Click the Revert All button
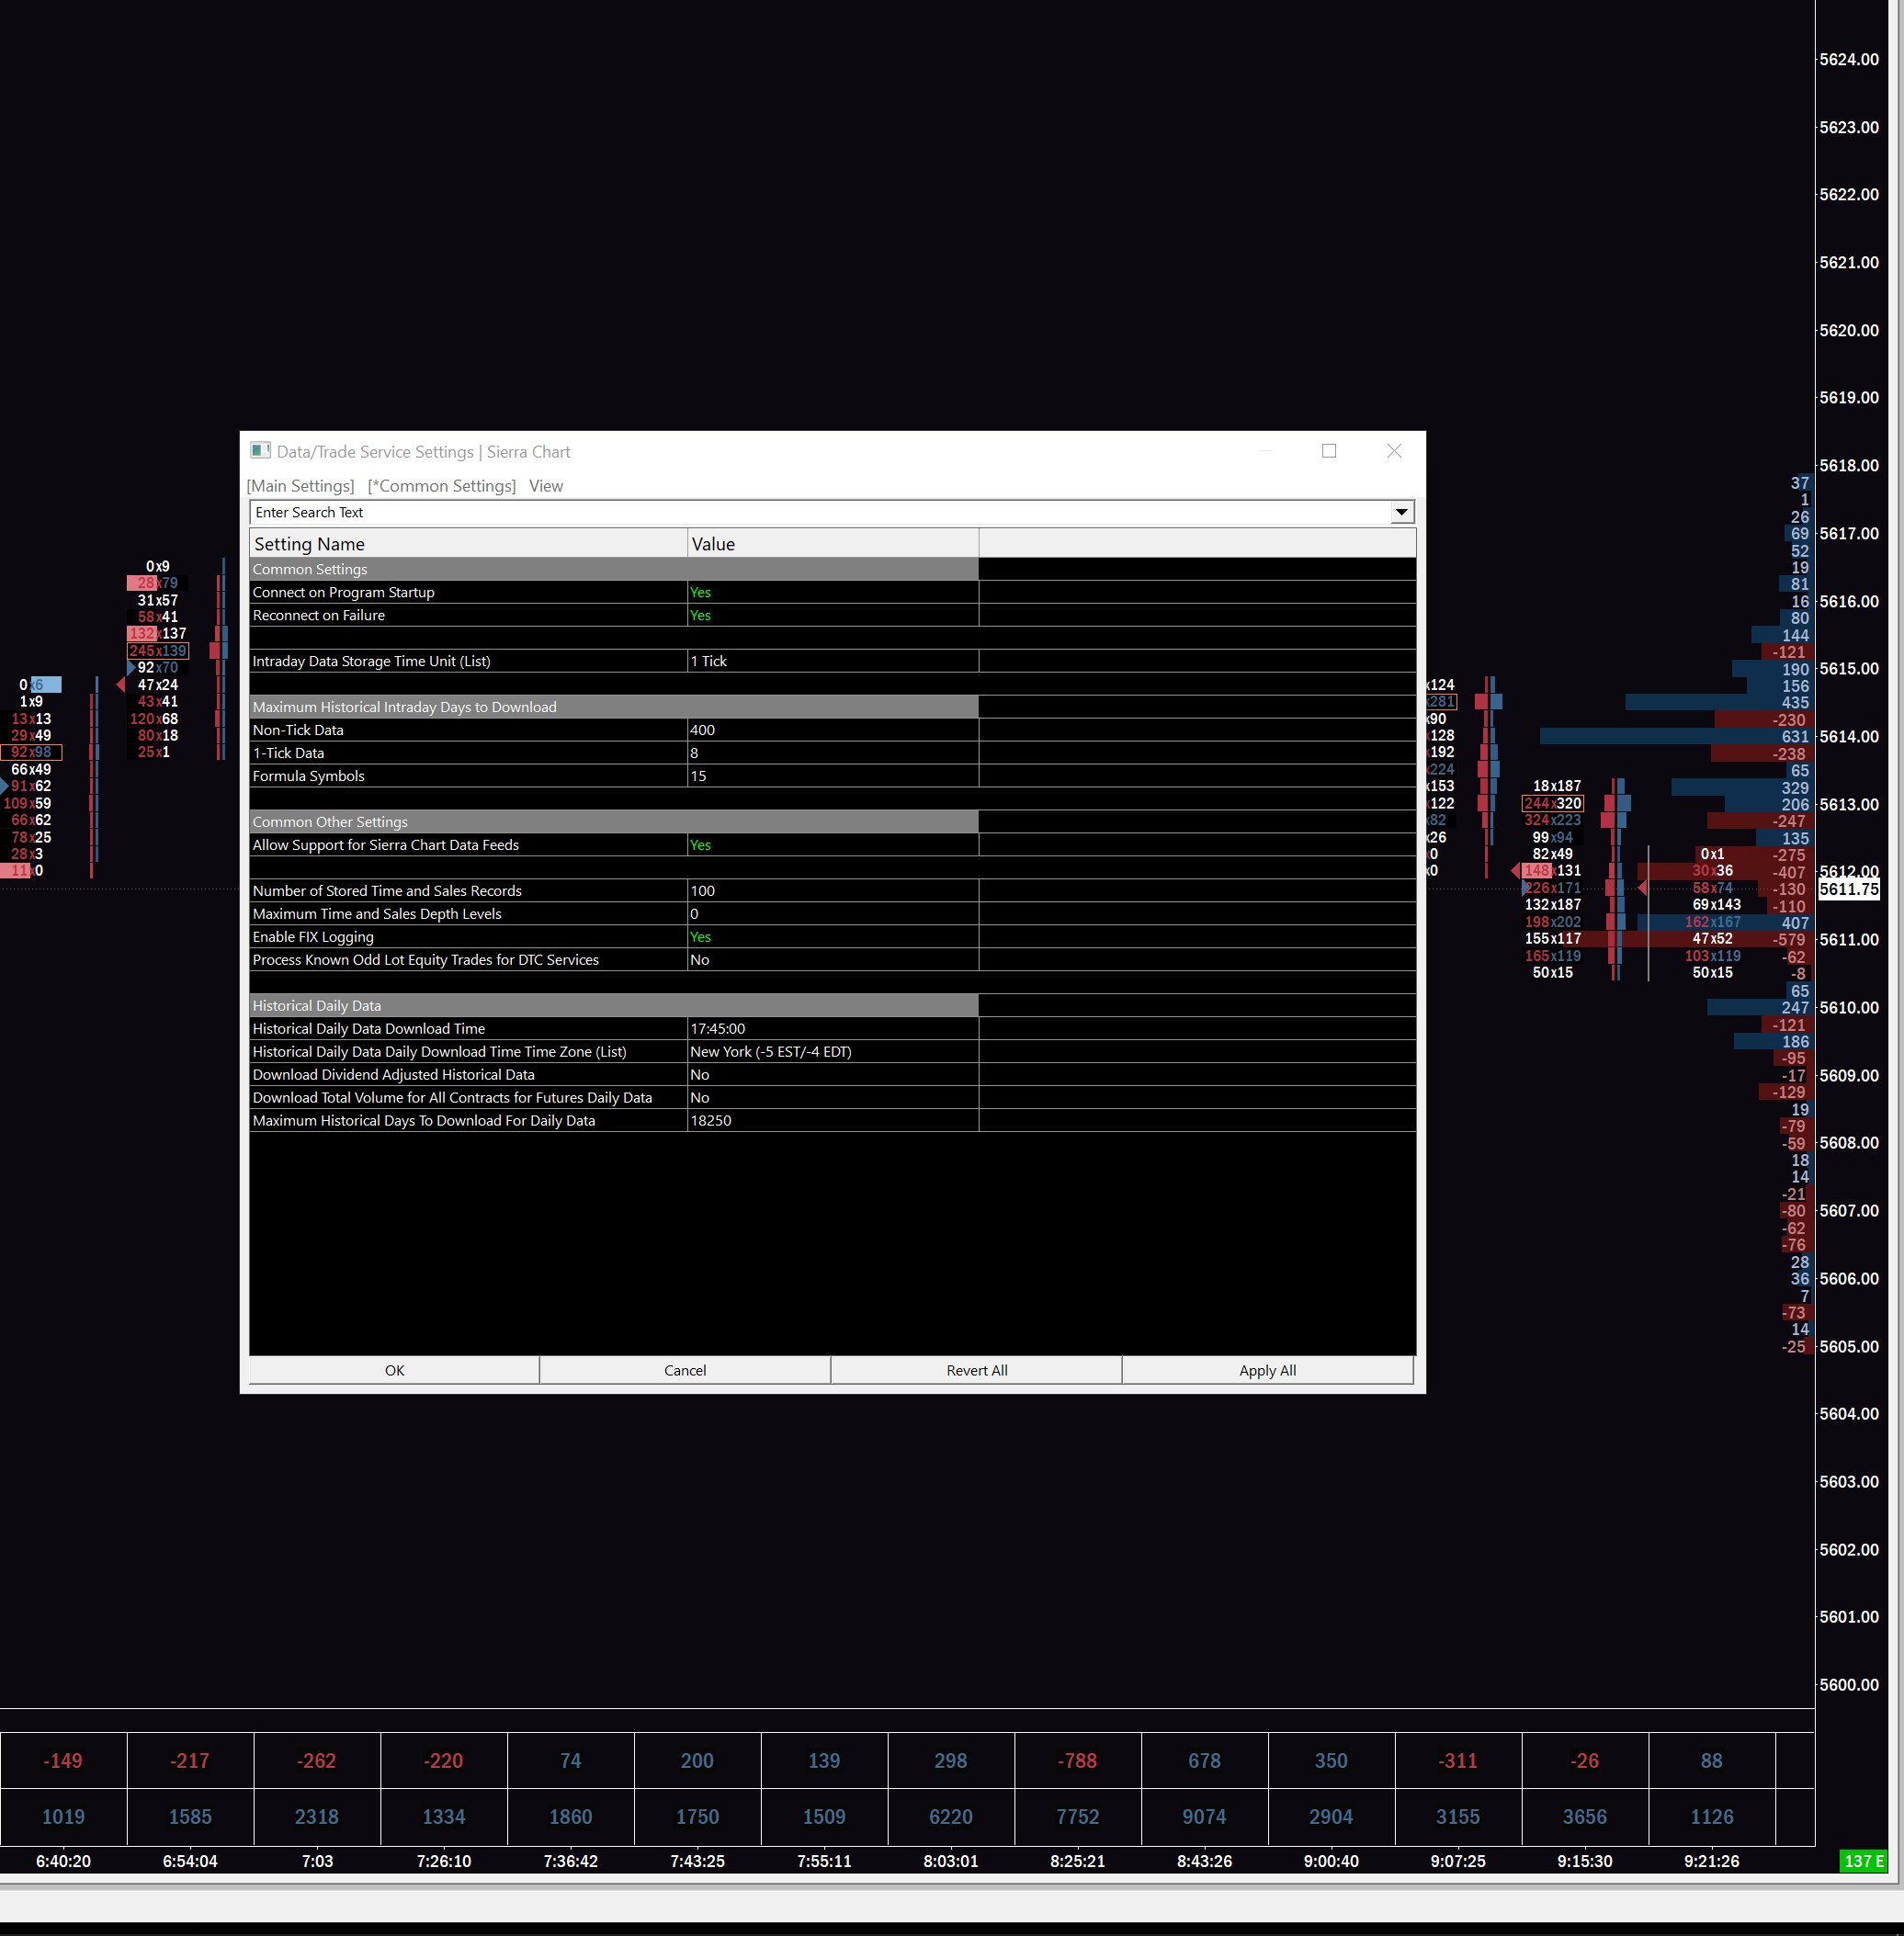This screenshot has height=1936, width=1904. (976, 1370)
